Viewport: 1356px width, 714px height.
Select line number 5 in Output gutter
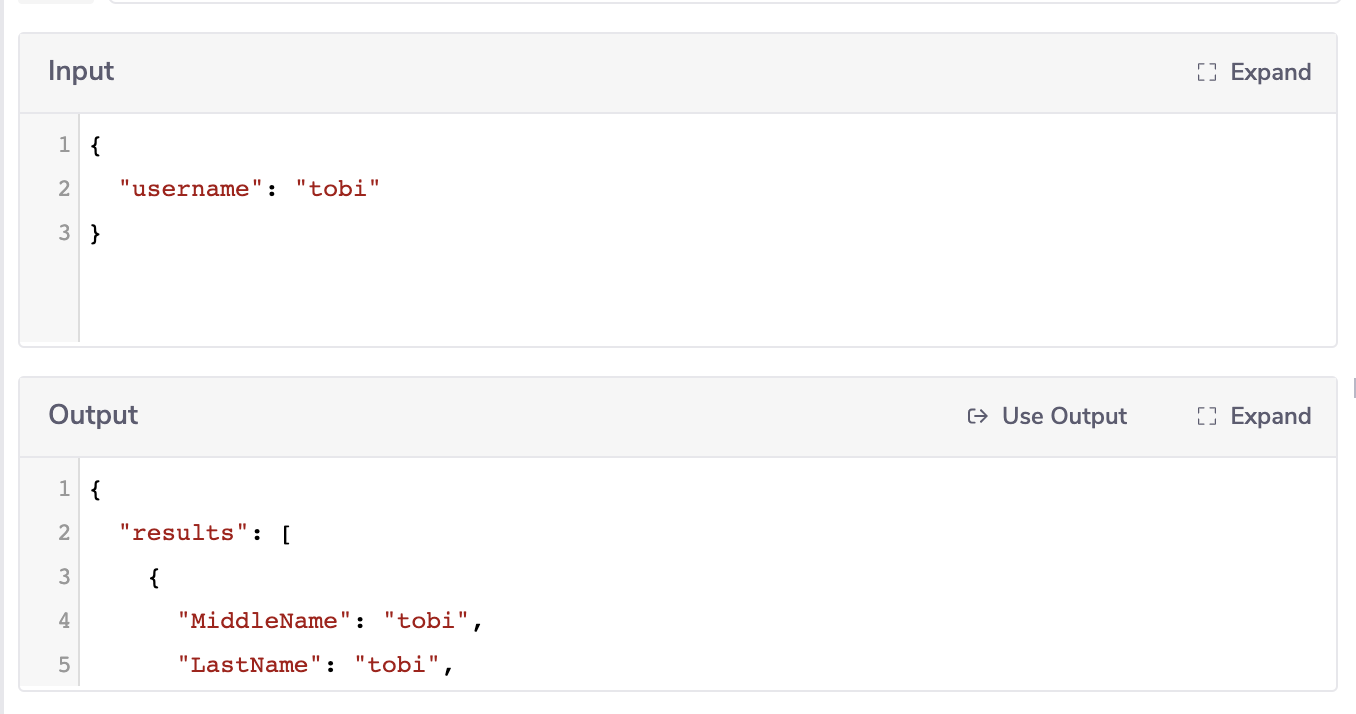tap(64, 665)
